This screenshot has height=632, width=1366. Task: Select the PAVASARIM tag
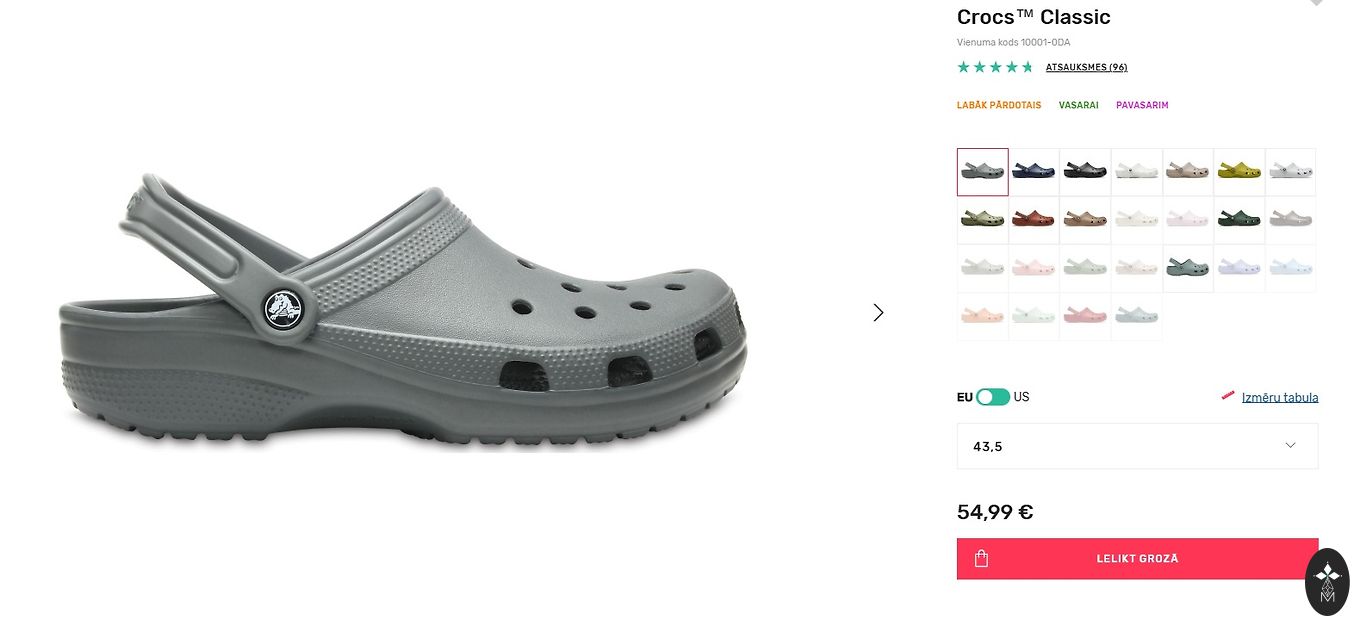(1142, 105)
